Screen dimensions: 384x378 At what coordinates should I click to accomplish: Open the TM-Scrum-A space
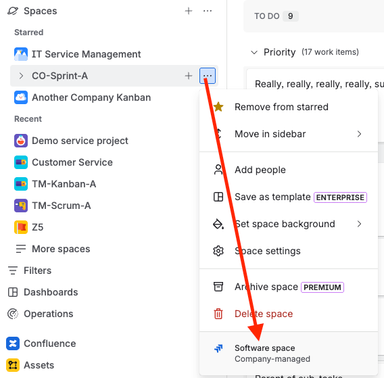click(x=61, y=206)
